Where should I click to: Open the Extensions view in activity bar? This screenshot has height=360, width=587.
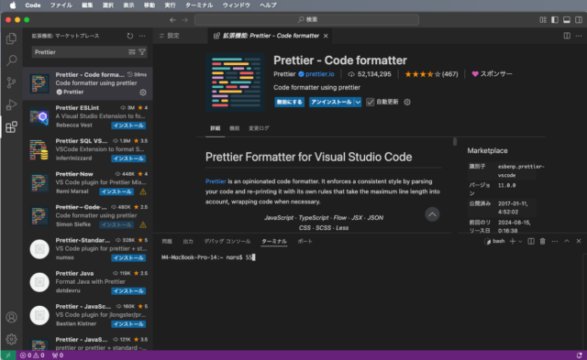pyautogui.click(x=11, y=127)
